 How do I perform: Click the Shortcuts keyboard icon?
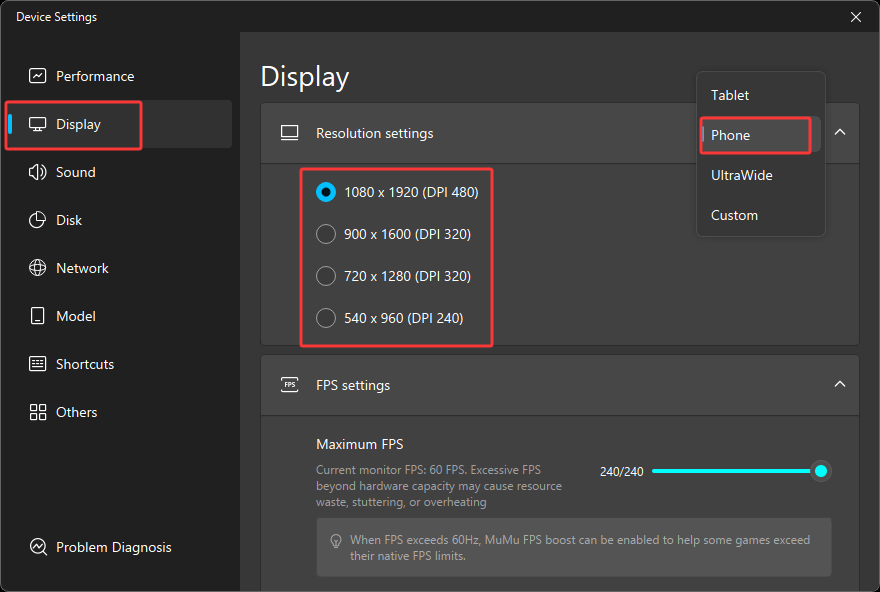[x=38, y=364]
